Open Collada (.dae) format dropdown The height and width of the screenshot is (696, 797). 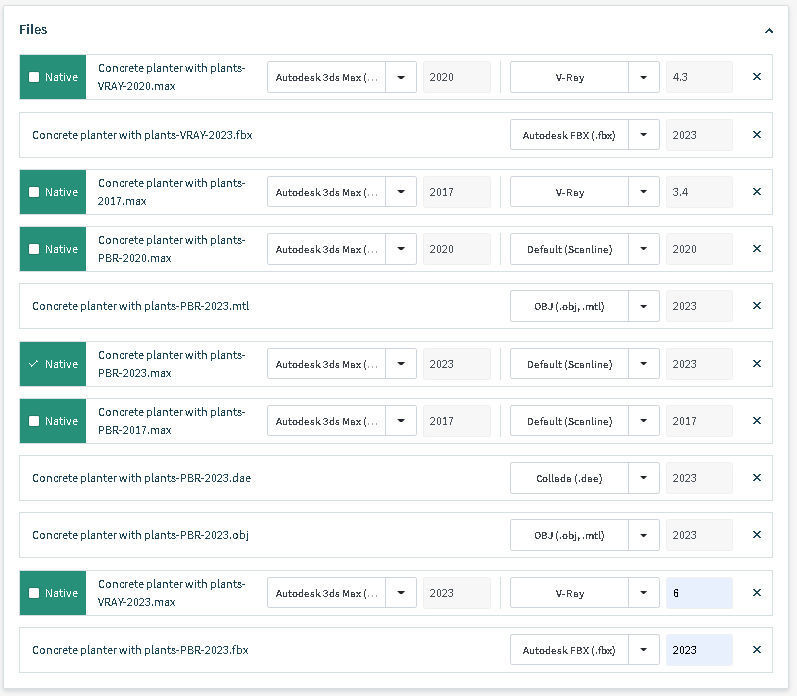point(644,478)
